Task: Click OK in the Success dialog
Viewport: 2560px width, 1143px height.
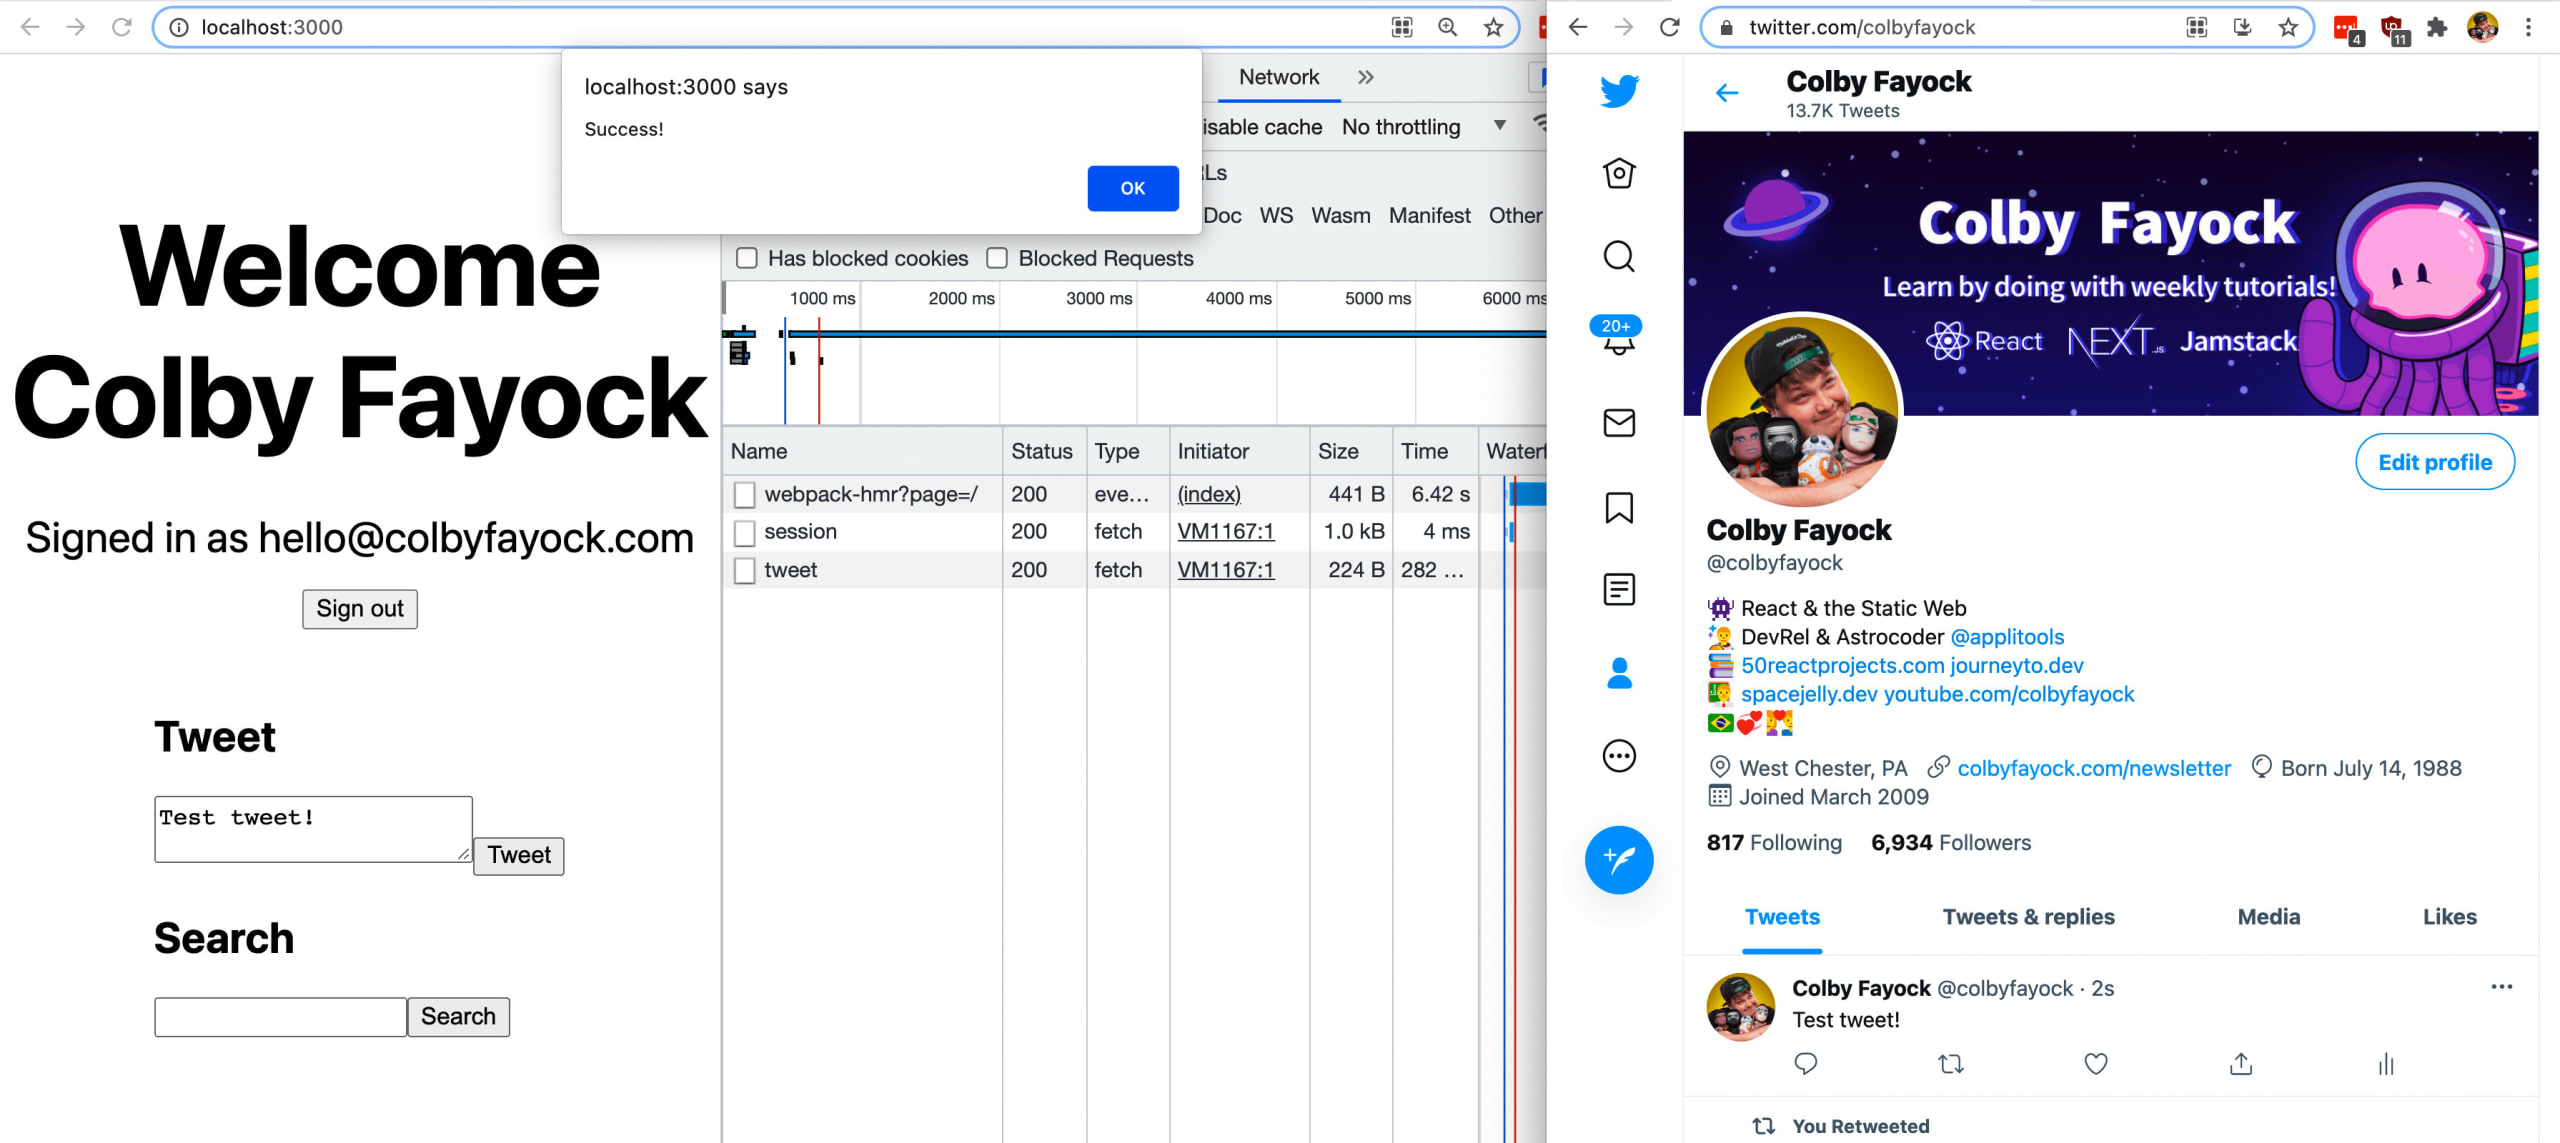Action: 1133,188
